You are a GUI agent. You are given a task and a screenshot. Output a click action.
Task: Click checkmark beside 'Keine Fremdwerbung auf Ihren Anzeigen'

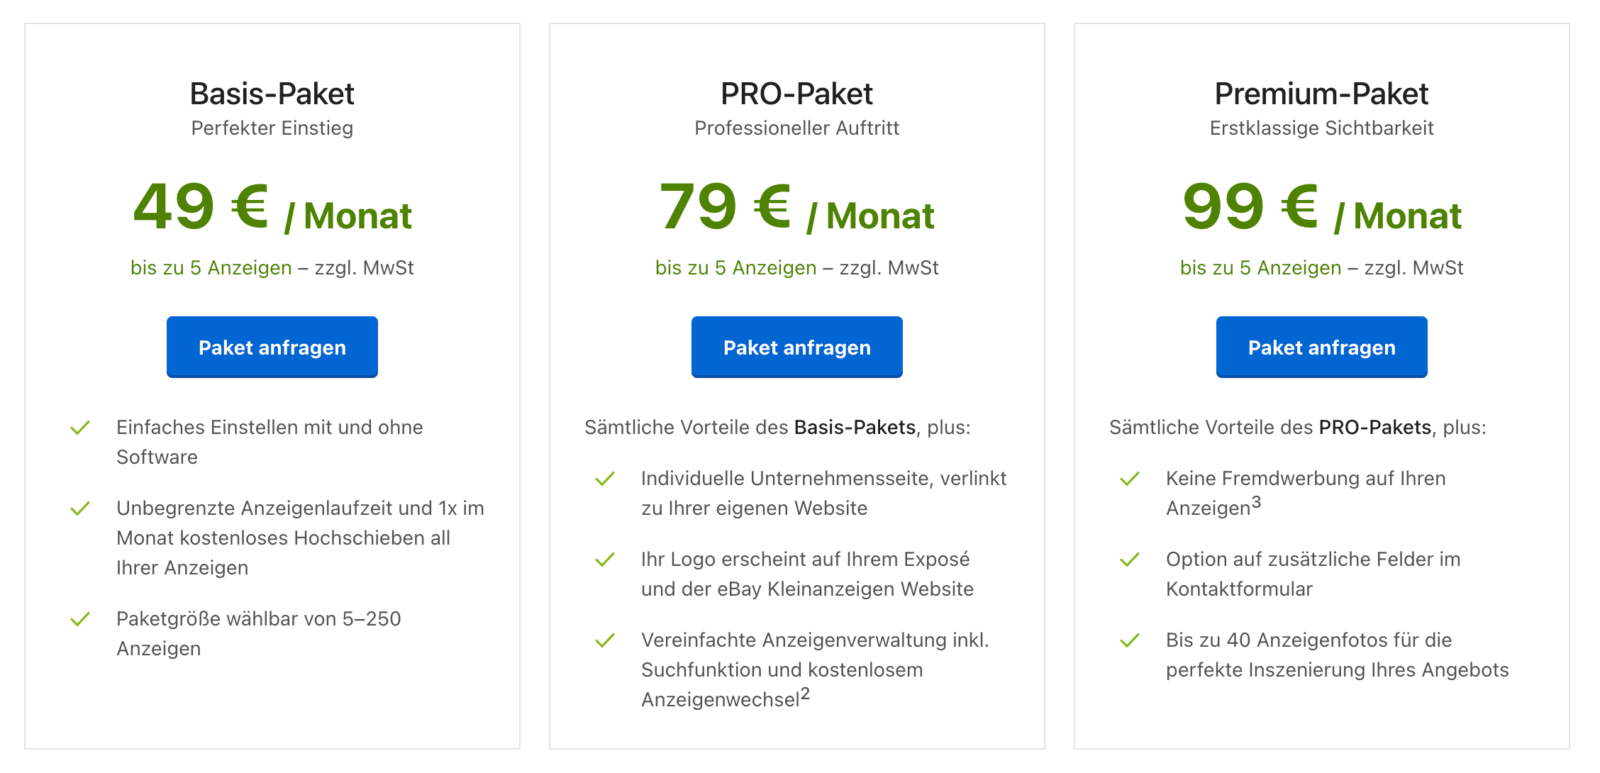[1130, 479]
